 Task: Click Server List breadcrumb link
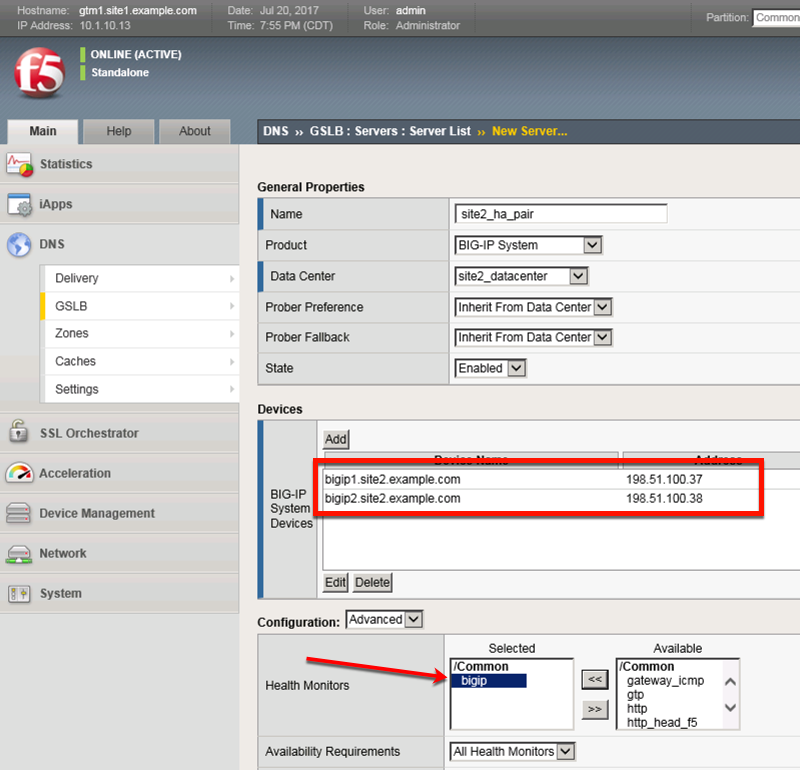click(440, 131)
